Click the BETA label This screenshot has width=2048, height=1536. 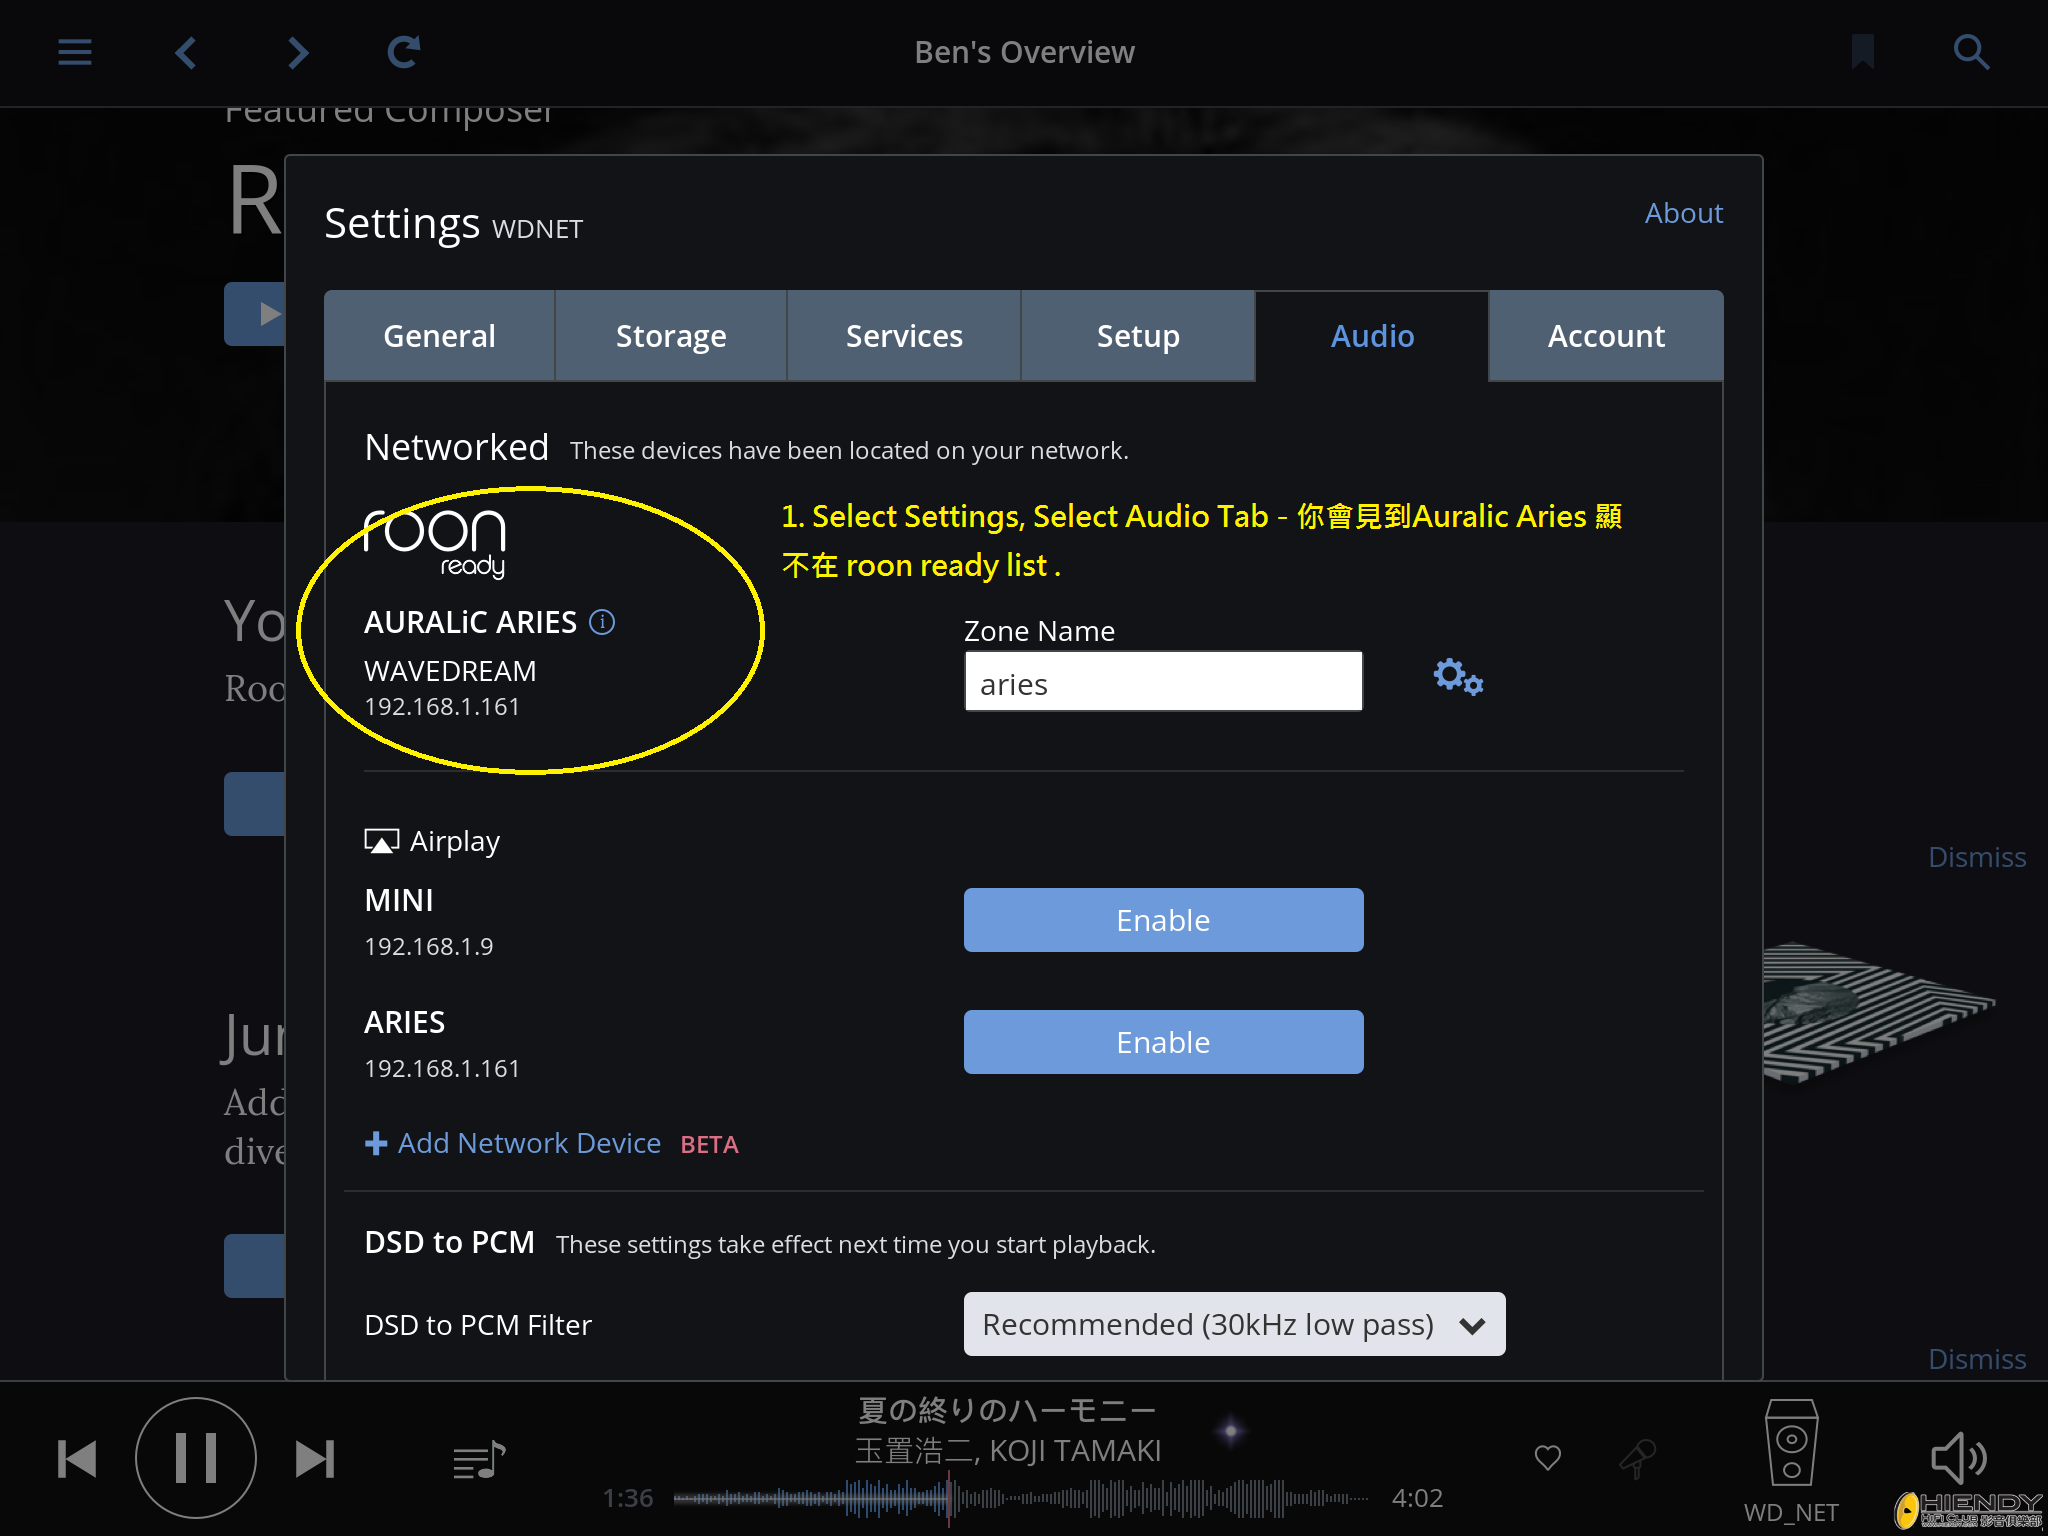coord(709,1144)
